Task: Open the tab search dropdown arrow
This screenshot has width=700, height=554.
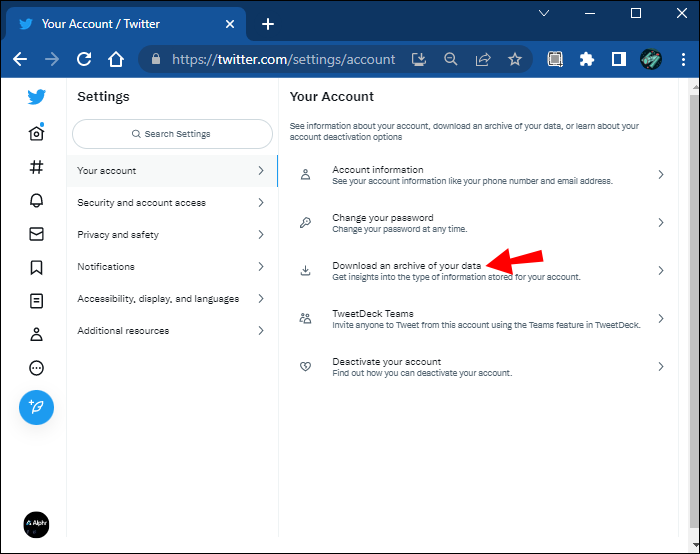Action: coord(544,13)
